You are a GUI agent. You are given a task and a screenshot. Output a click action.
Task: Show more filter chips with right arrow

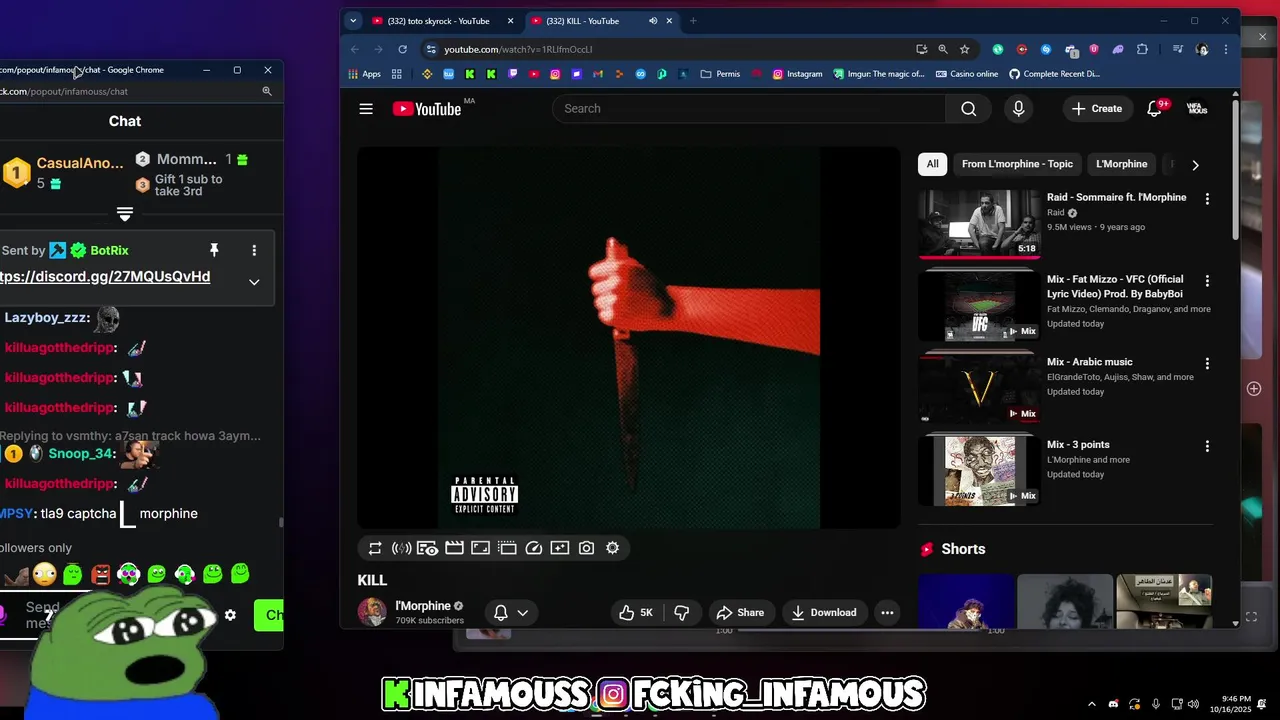[1195, 165]
